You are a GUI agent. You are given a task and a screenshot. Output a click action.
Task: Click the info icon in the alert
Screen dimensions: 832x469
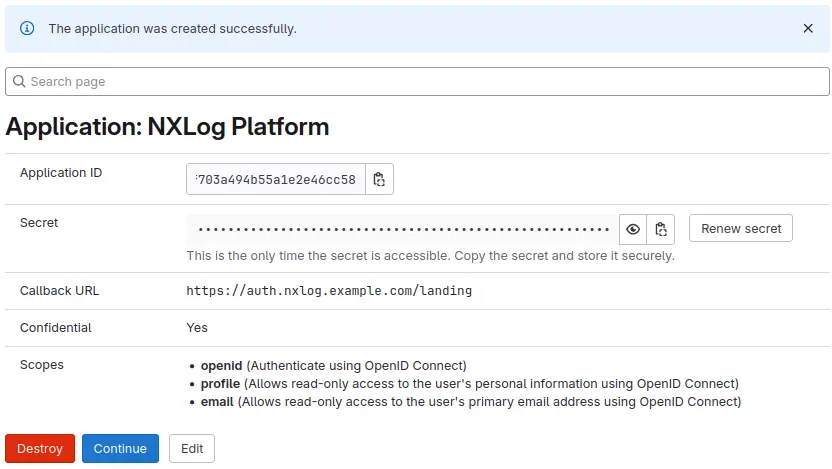(x=28, y=29)
